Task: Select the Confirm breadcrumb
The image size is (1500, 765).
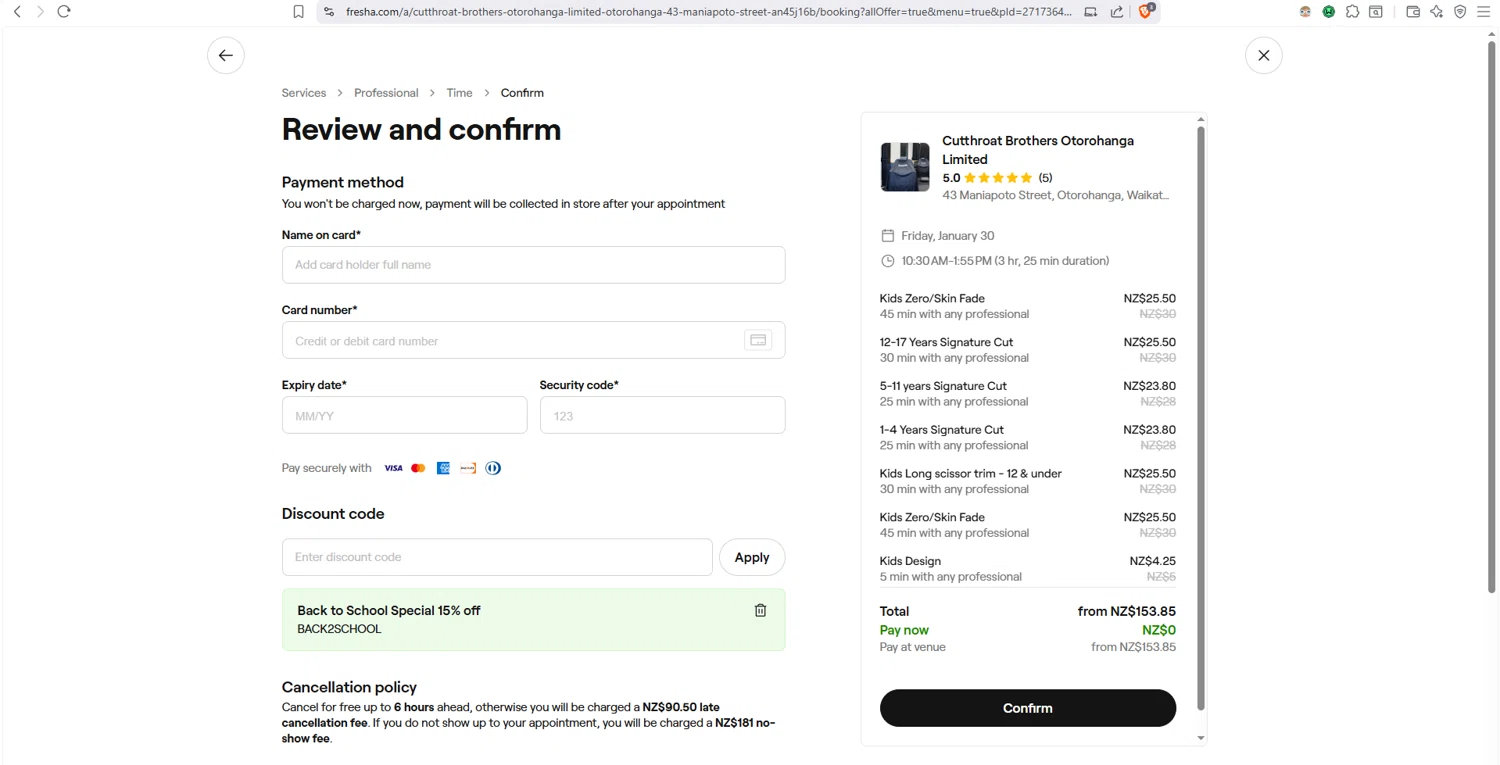Action: 522,93
